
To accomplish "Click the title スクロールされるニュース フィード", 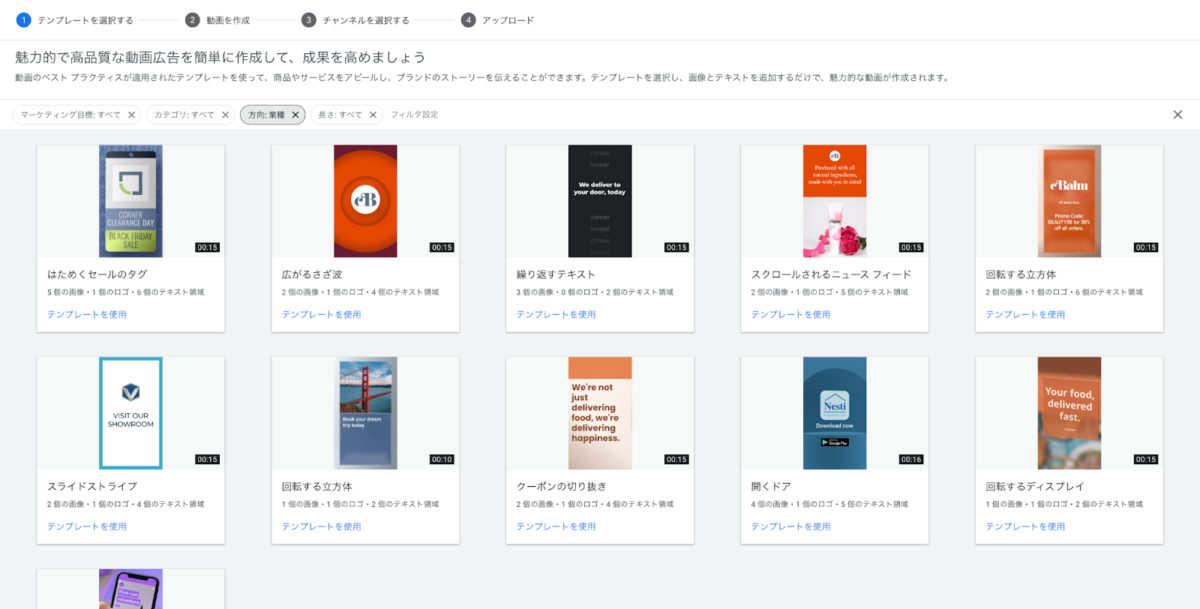I will (831, 274).
